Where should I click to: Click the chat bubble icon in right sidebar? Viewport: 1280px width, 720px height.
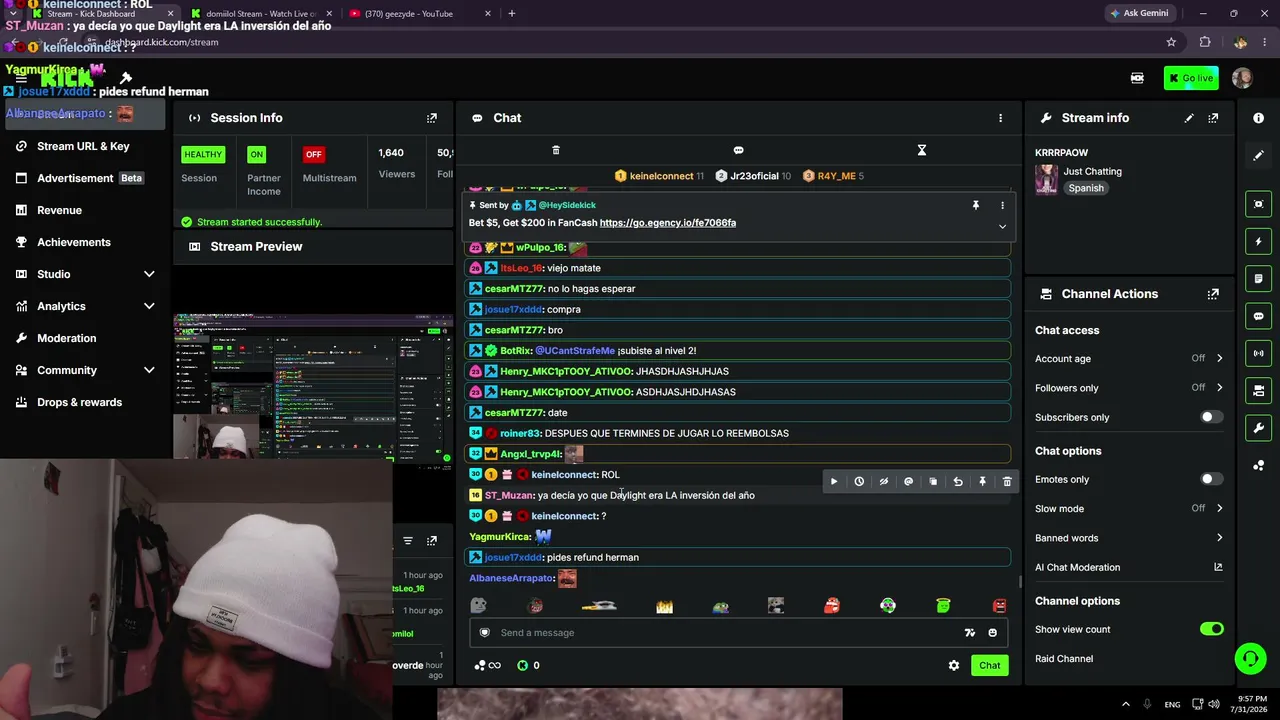(1258, 316)
